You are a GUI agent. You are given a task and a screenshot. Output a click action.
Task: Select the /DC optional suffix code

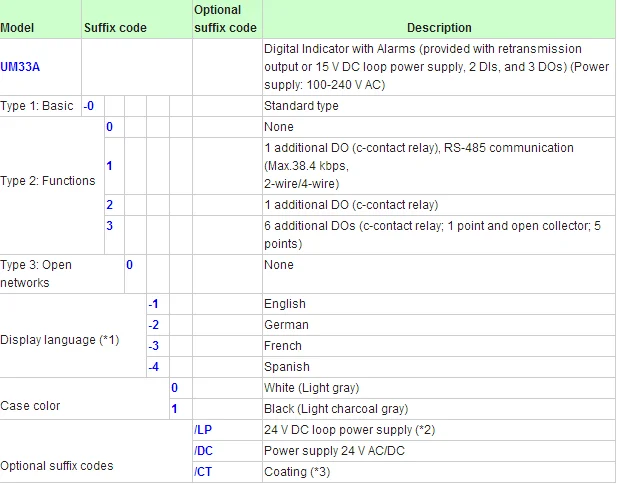pyautogui.click(x=202, y=450)
